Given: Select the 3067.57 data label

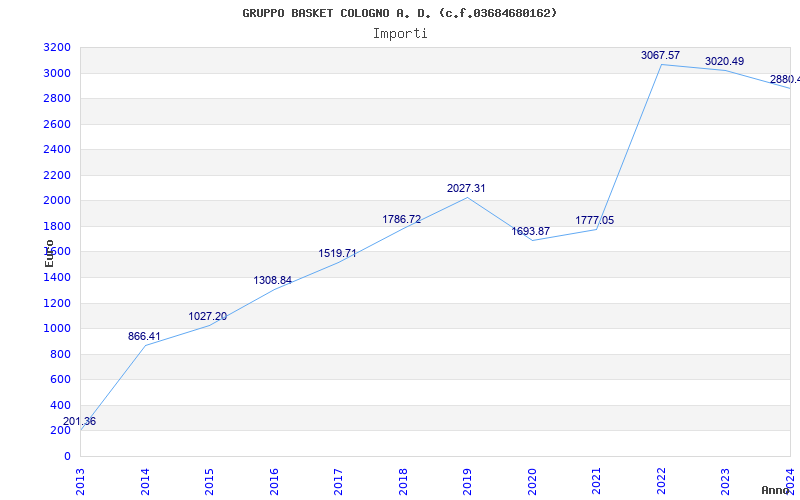Looking at the screenshot, I should tap(661, 55).
